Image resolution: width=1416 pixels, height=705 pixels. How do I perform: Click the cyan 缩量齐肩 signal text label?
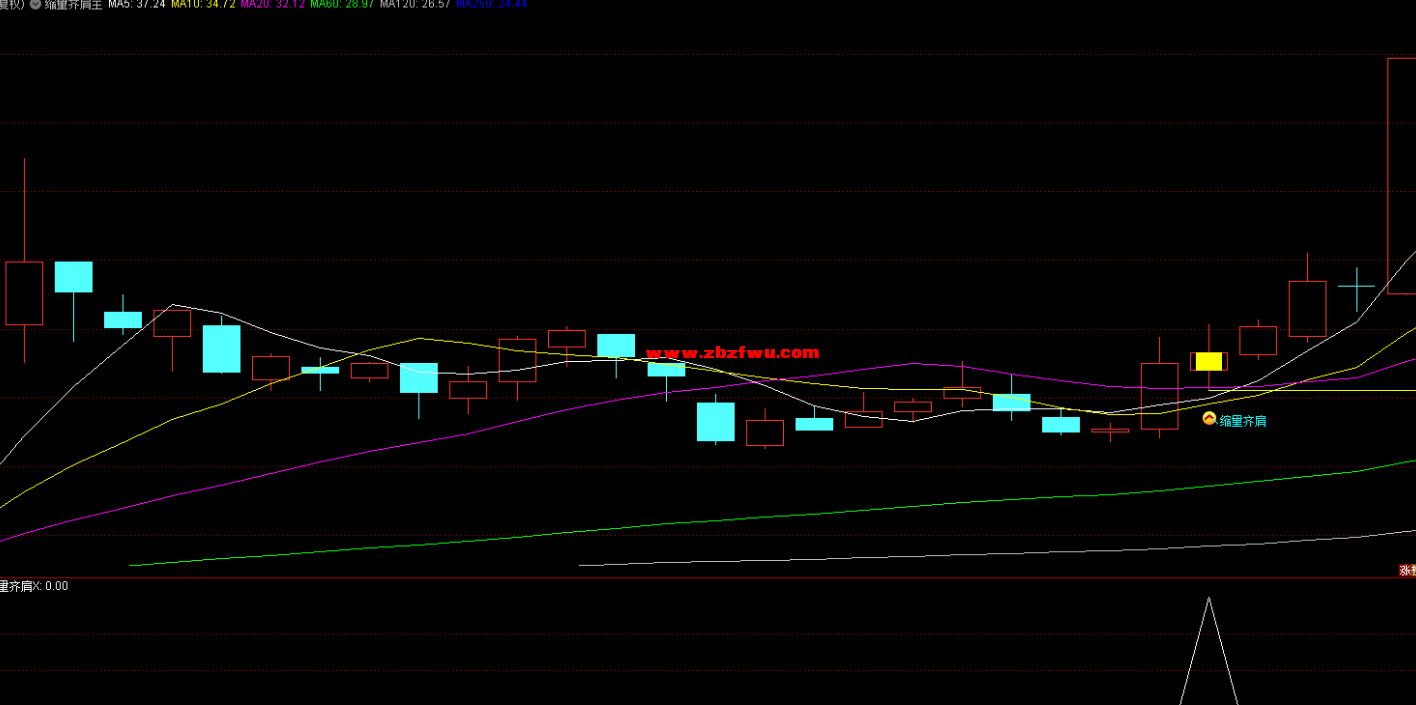pyautogui.click(x=1243, y=421)
